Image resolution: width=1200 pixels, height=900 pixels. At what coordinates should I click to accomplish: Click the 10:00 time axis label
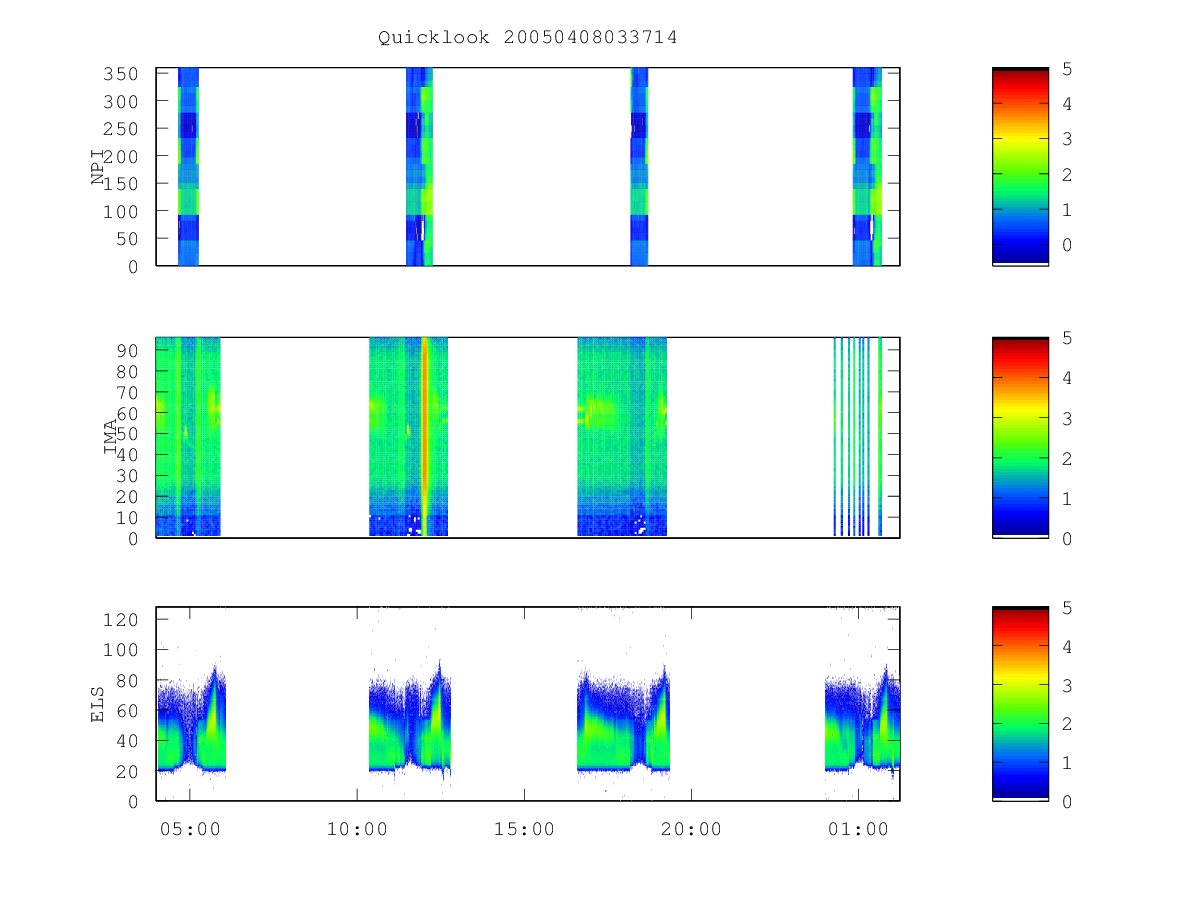pos(357,830)
